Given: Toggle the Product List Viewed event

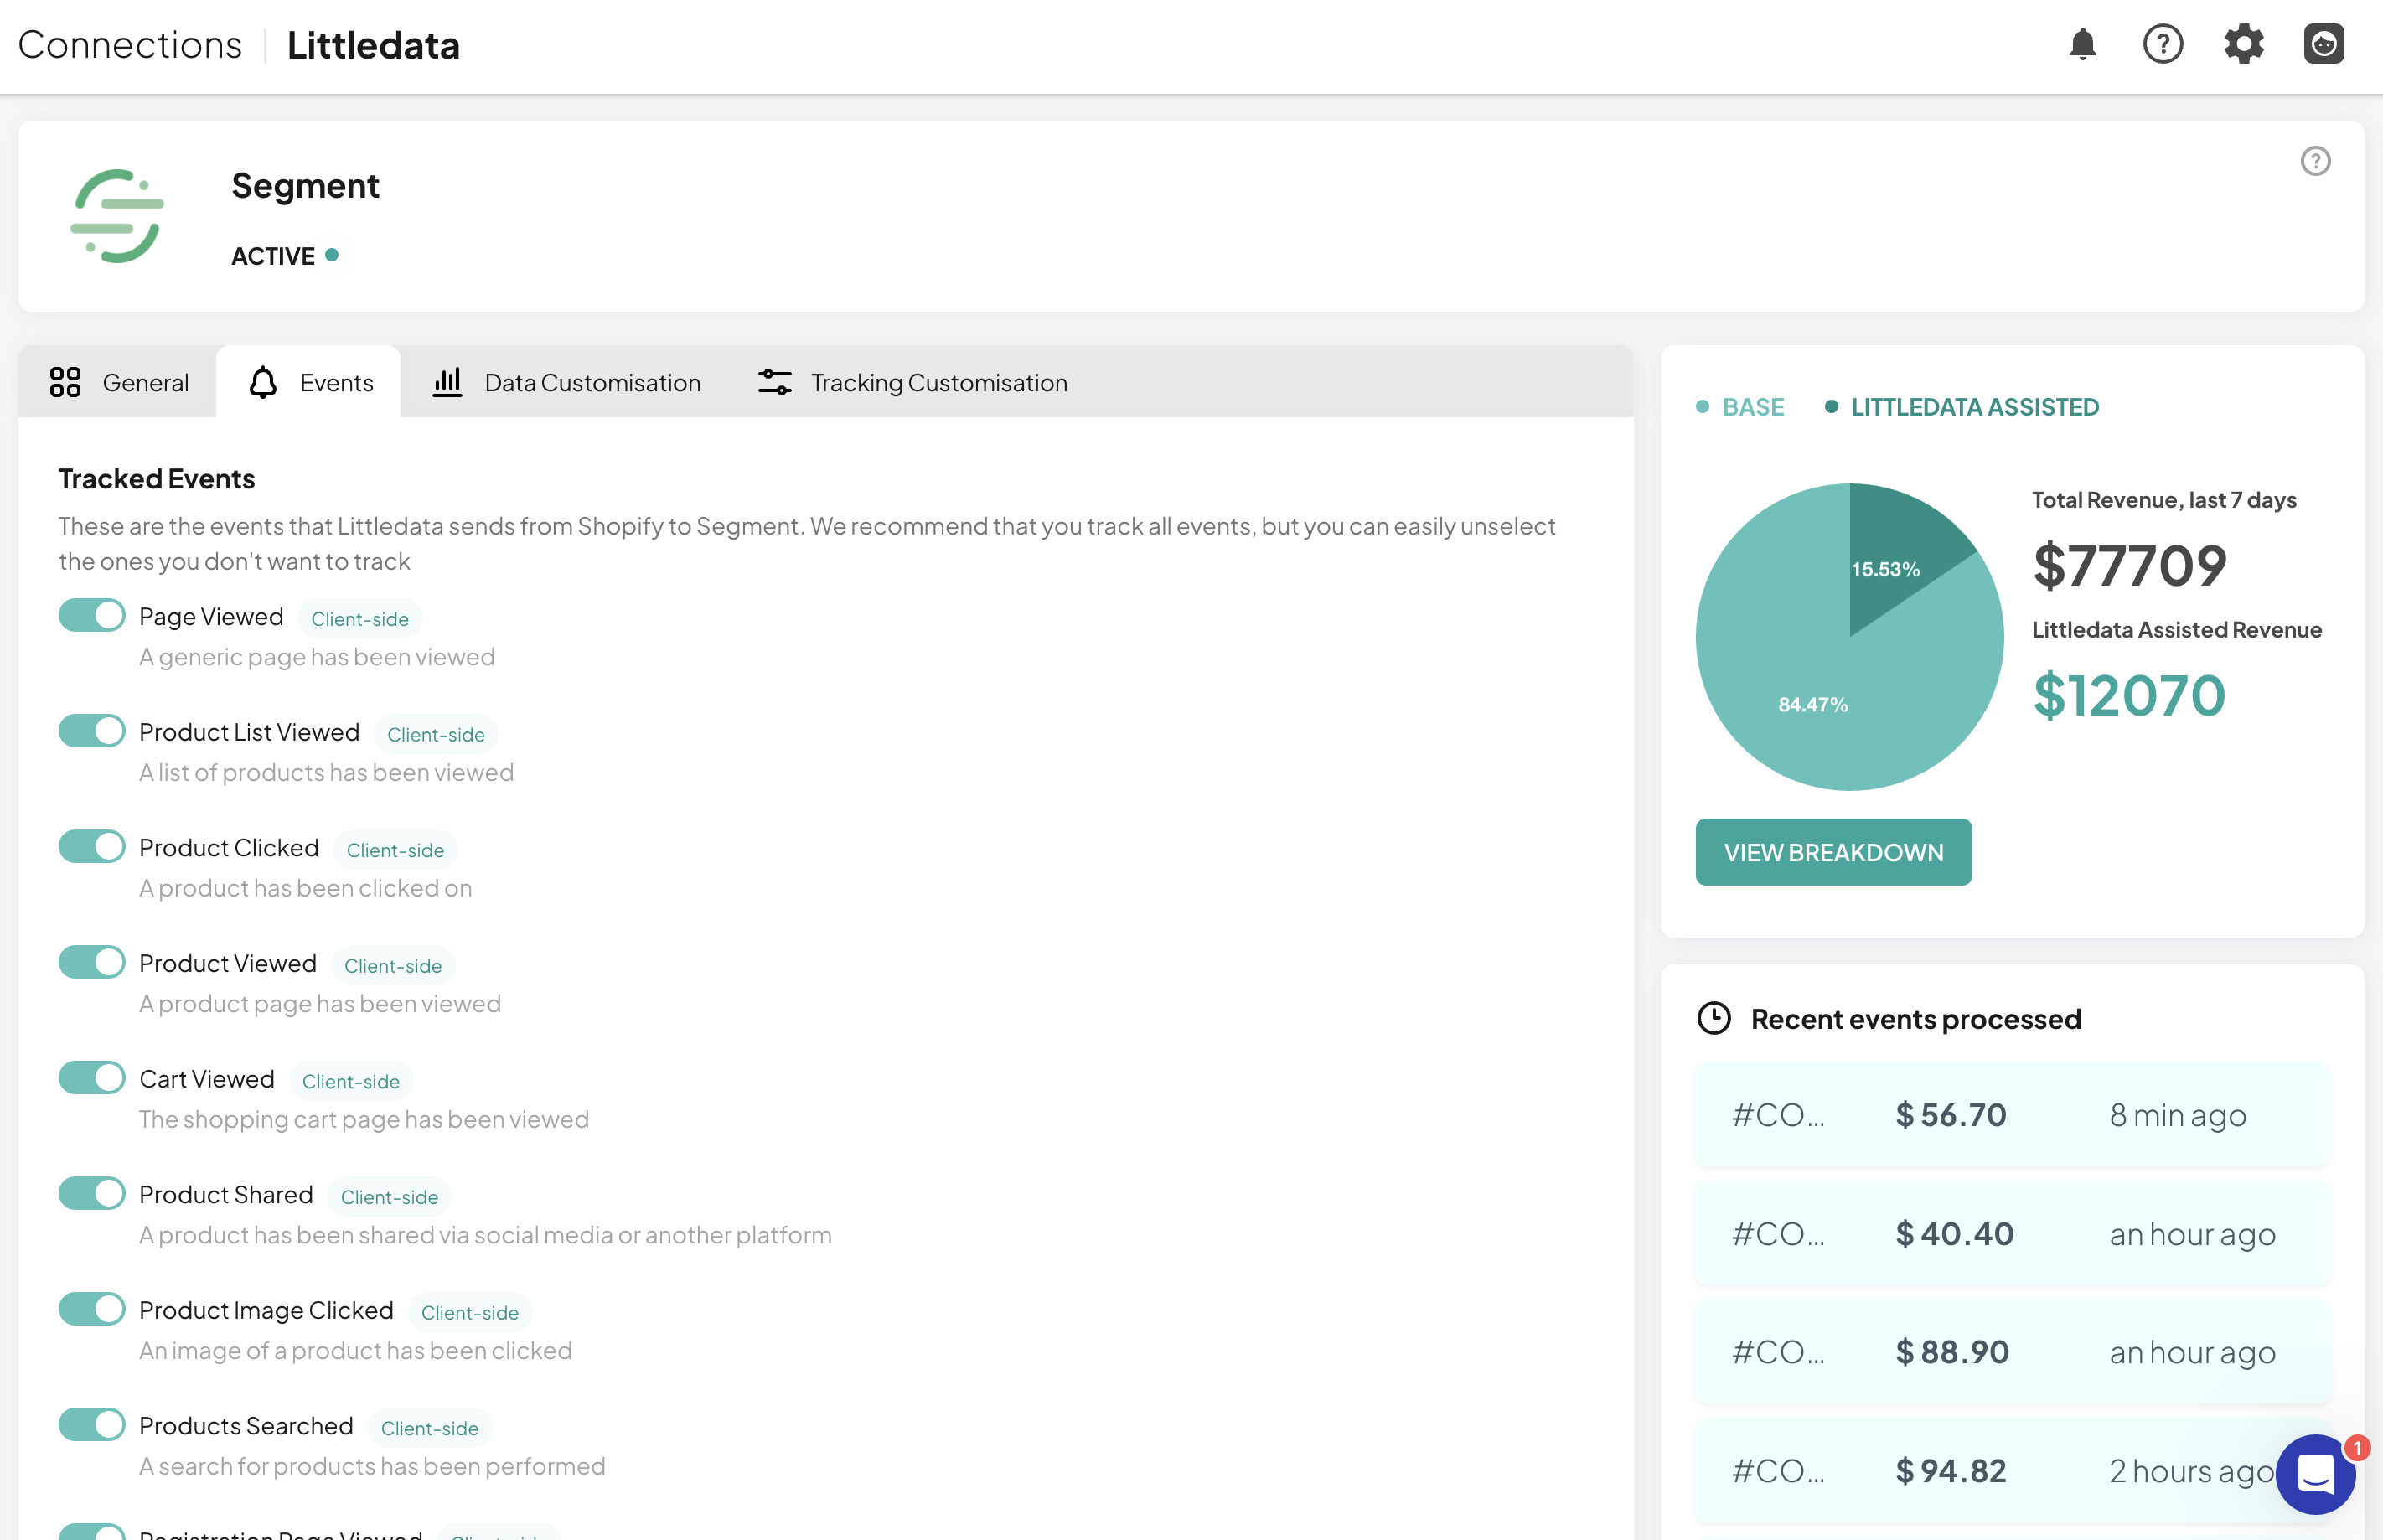Looking at the screenshot, I should point(92,732).
